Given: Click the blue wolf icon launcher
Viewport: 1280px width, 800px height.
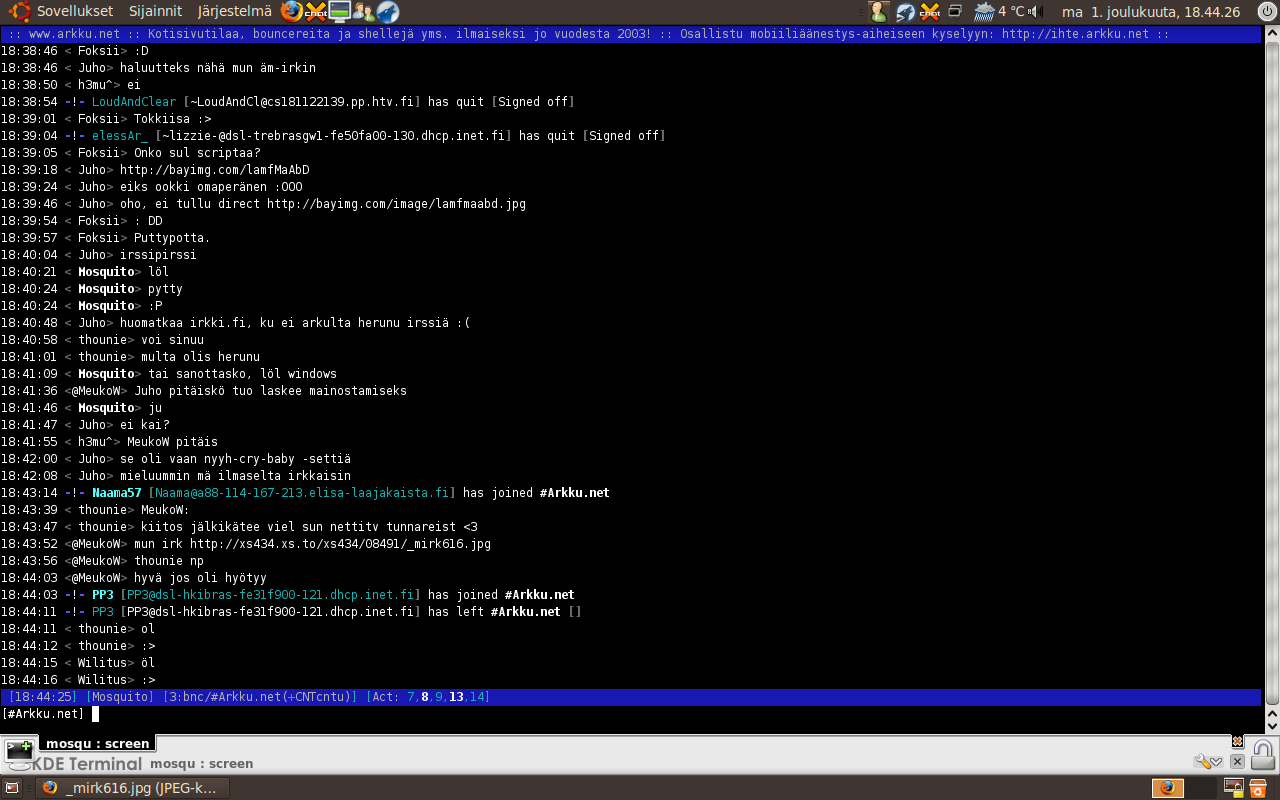Looking at the screenshot, I should [388, 12].
